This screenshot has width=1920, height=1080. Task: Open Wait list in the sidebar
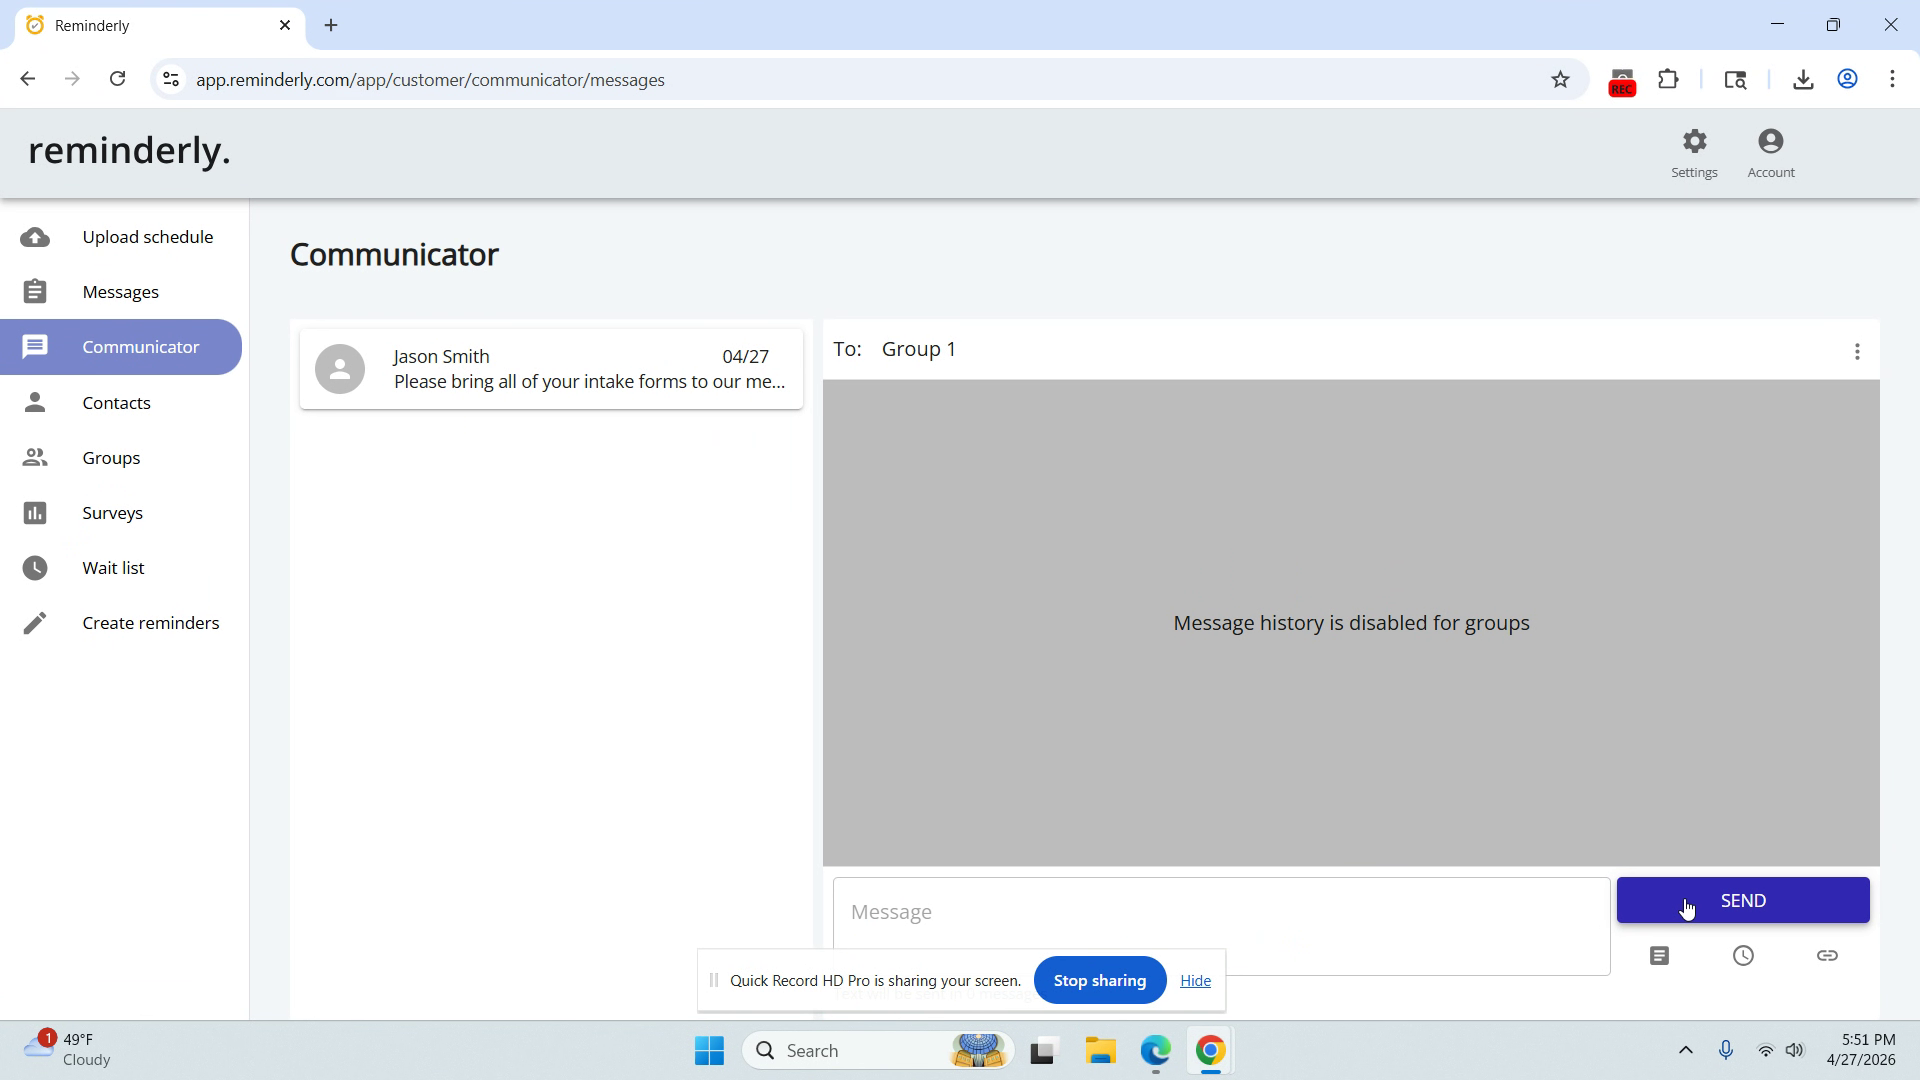121,568
